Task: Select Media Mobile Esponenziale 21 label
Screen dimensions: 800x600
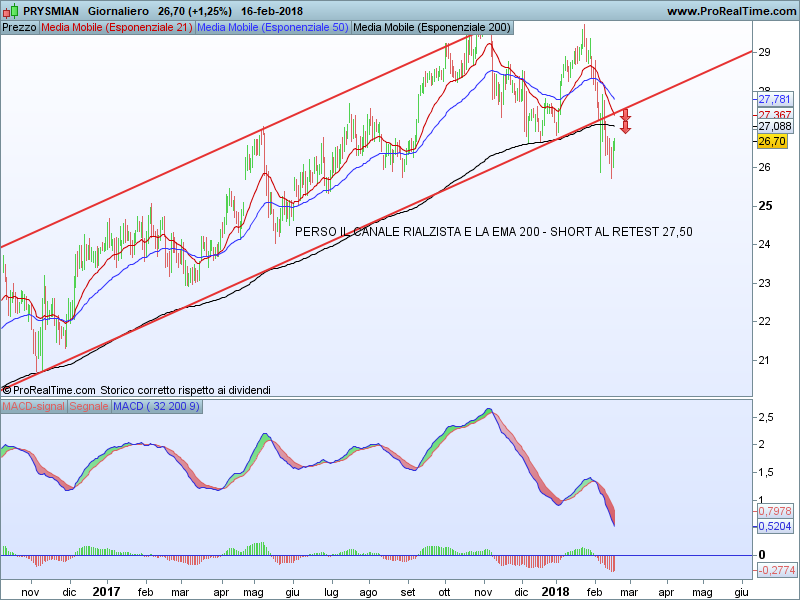Action: (116, 27)
